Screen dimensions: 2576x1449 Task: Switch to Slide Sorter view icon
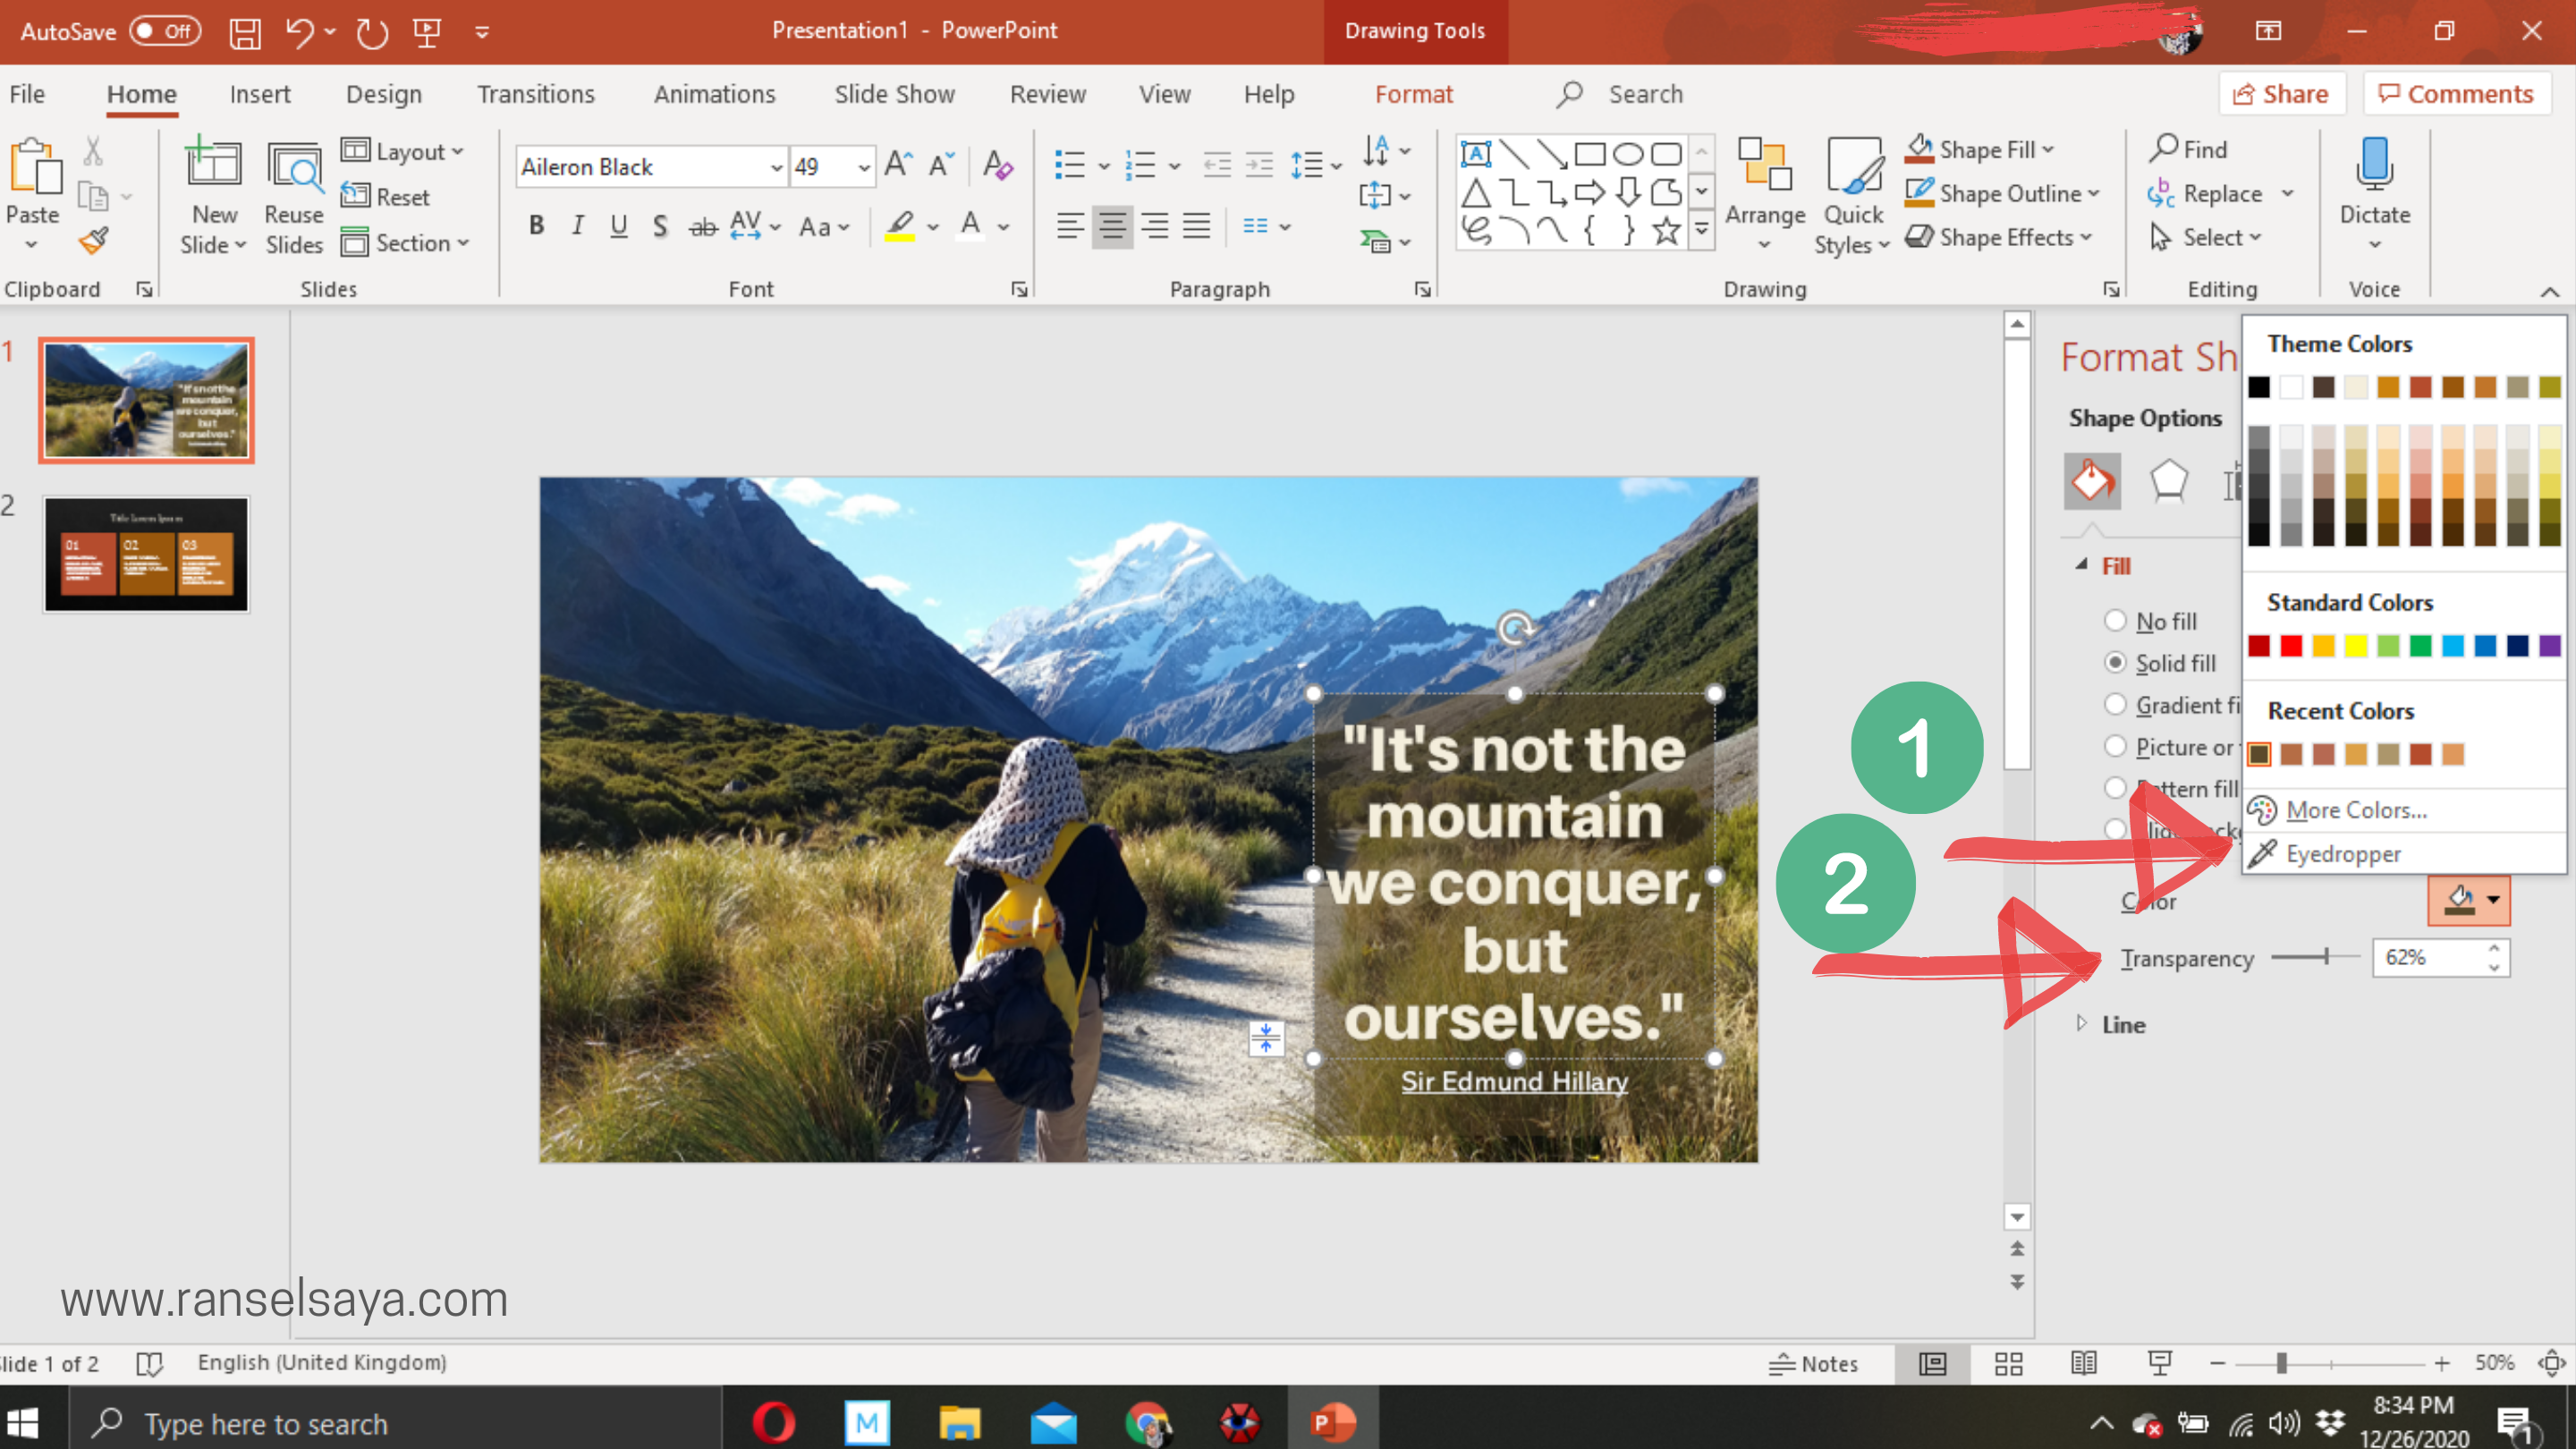[x=2008, y=1364]
